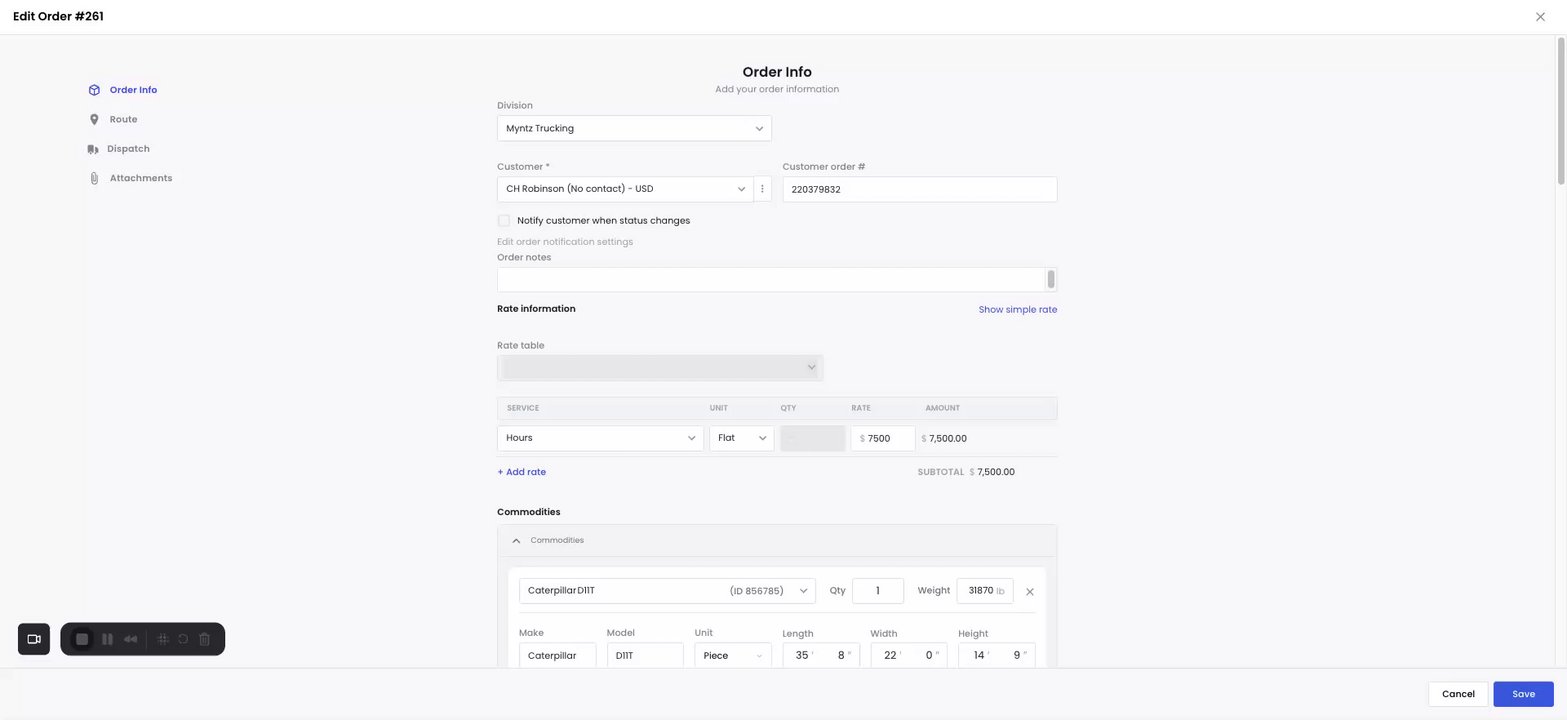Enable notify customer when status changes
1567x720 pixels.
tap(504, 221)
